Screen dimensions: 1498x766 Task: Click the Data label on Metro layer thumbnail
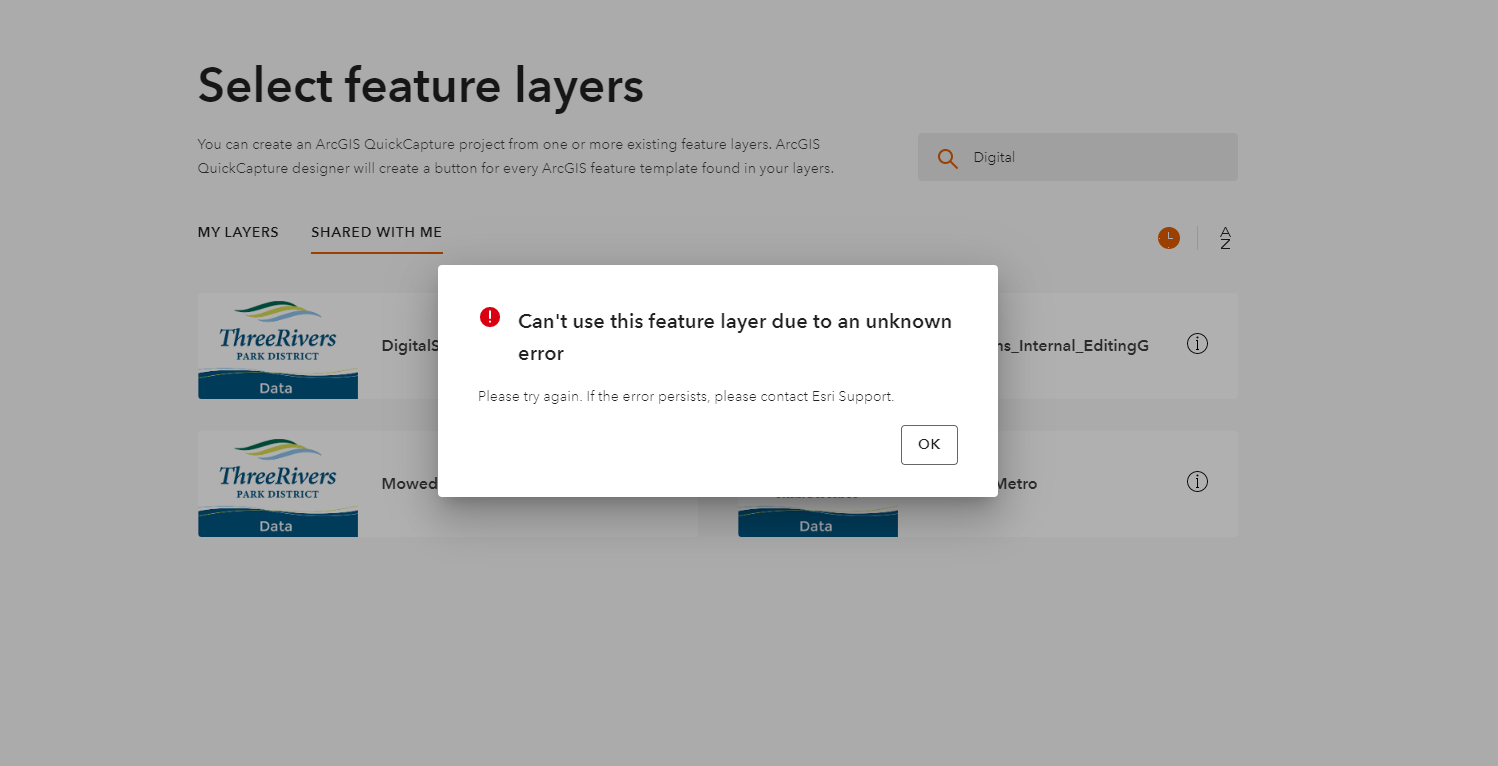(816, 526)
